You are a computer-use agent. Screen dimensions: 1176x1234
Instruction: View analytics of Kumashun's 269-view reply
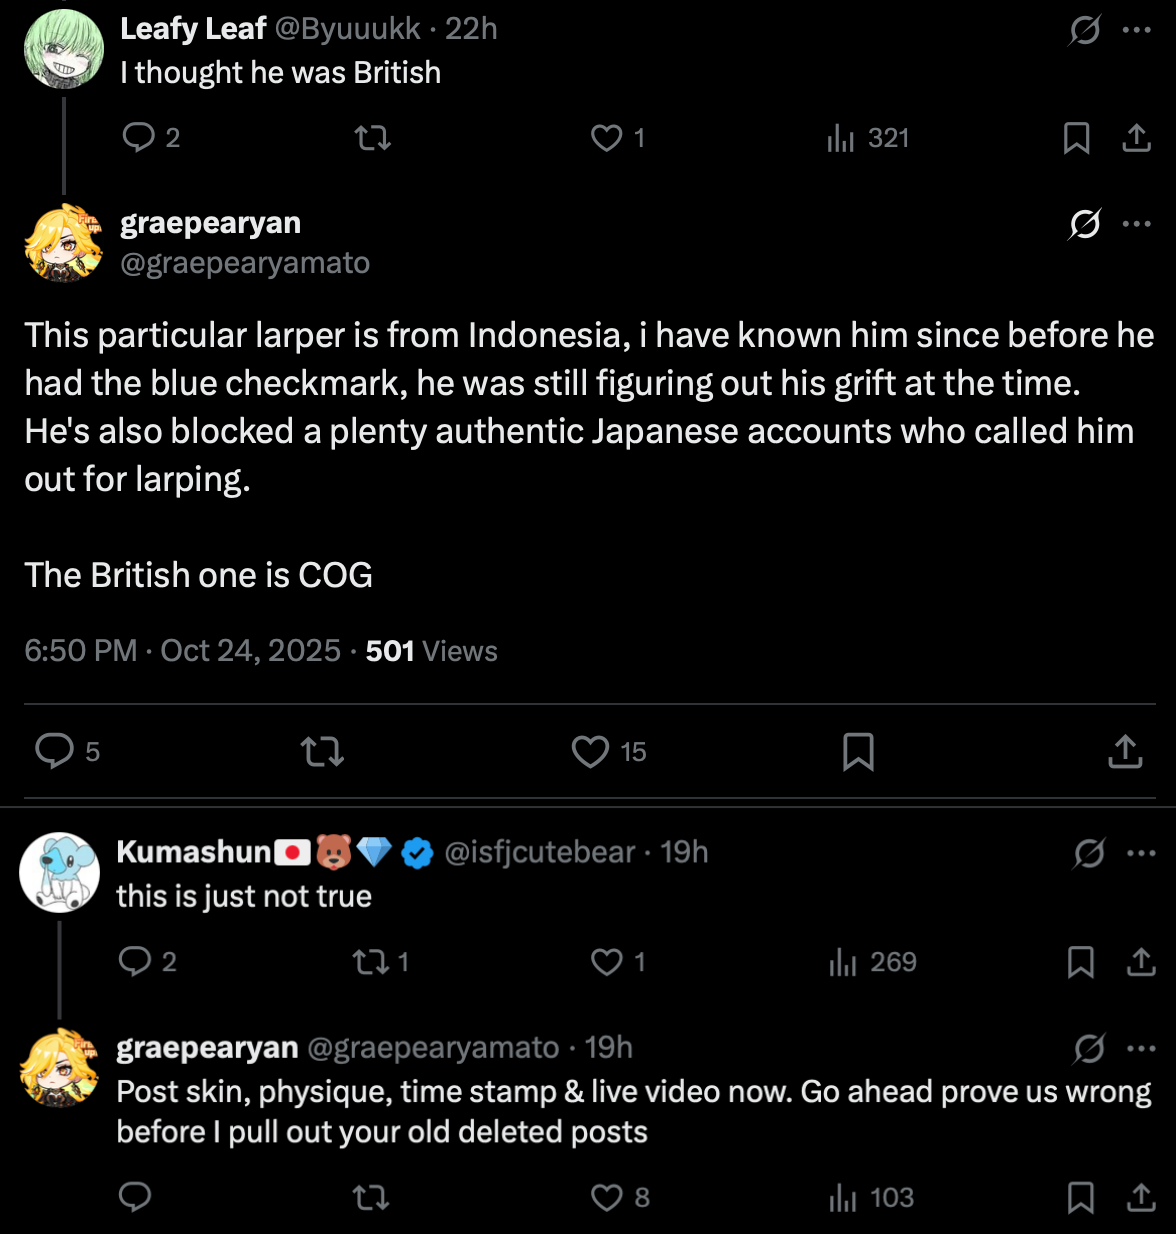coord(872,962)
